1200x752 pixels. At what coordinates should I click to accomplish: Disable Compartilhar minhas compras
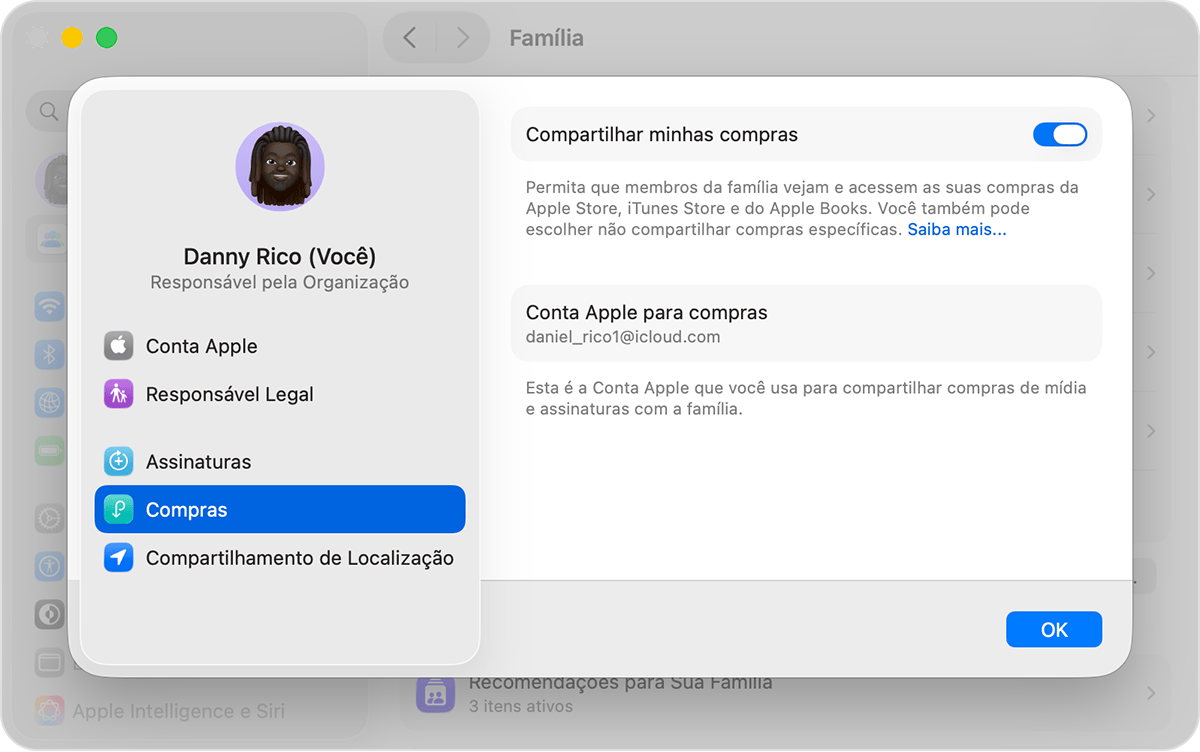coord(1059,134)
